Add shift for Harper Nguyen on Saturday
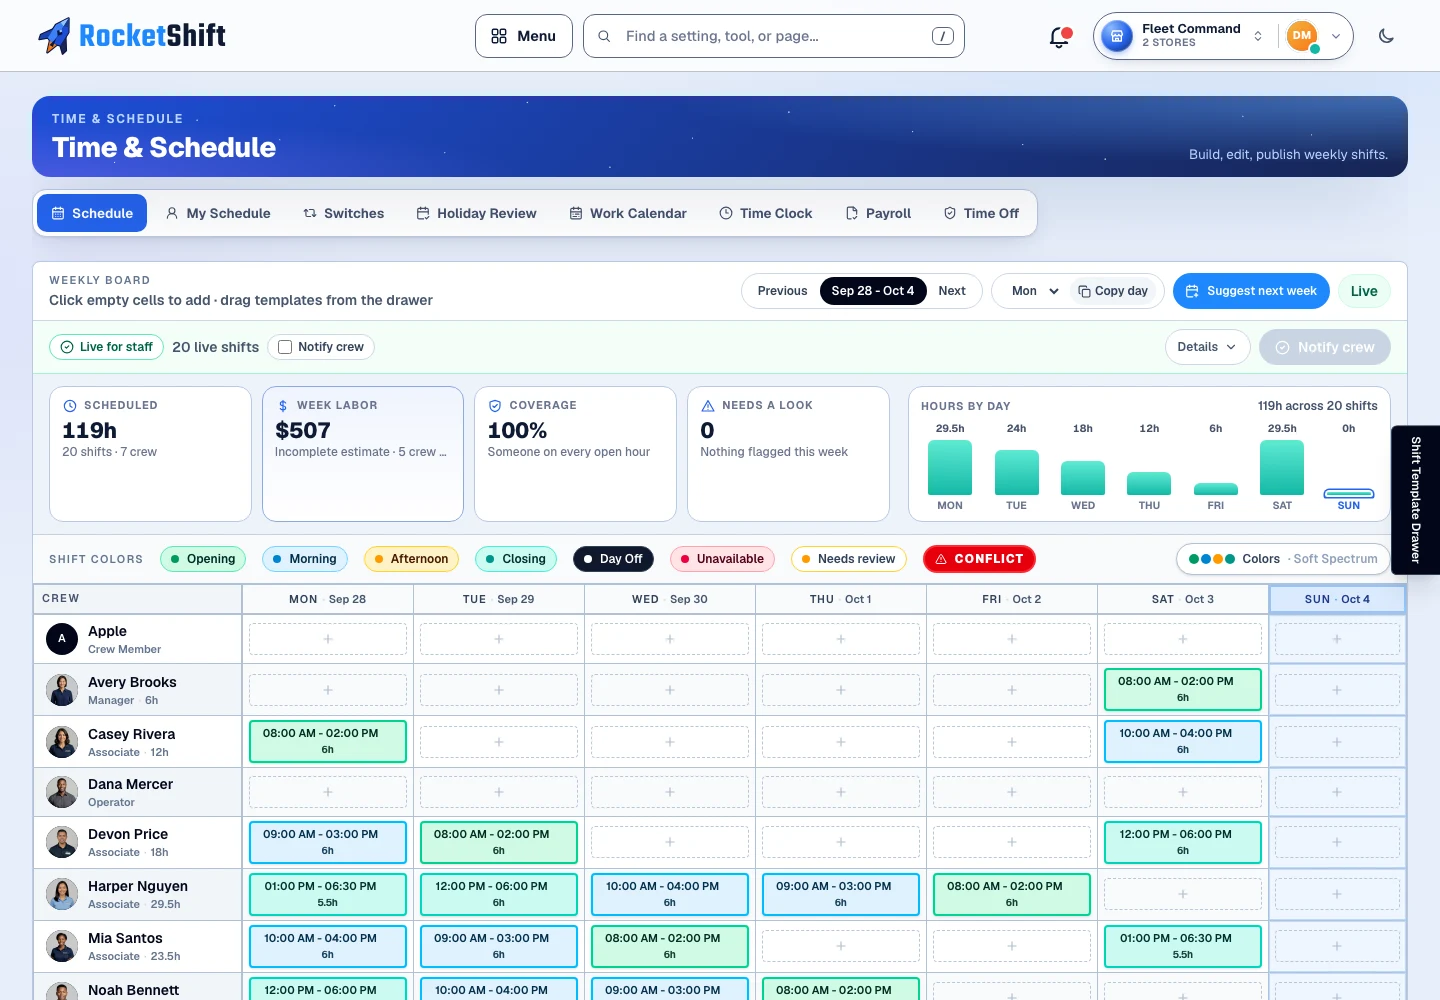The image size is (1440, 1000). [x=1183, y=894]
